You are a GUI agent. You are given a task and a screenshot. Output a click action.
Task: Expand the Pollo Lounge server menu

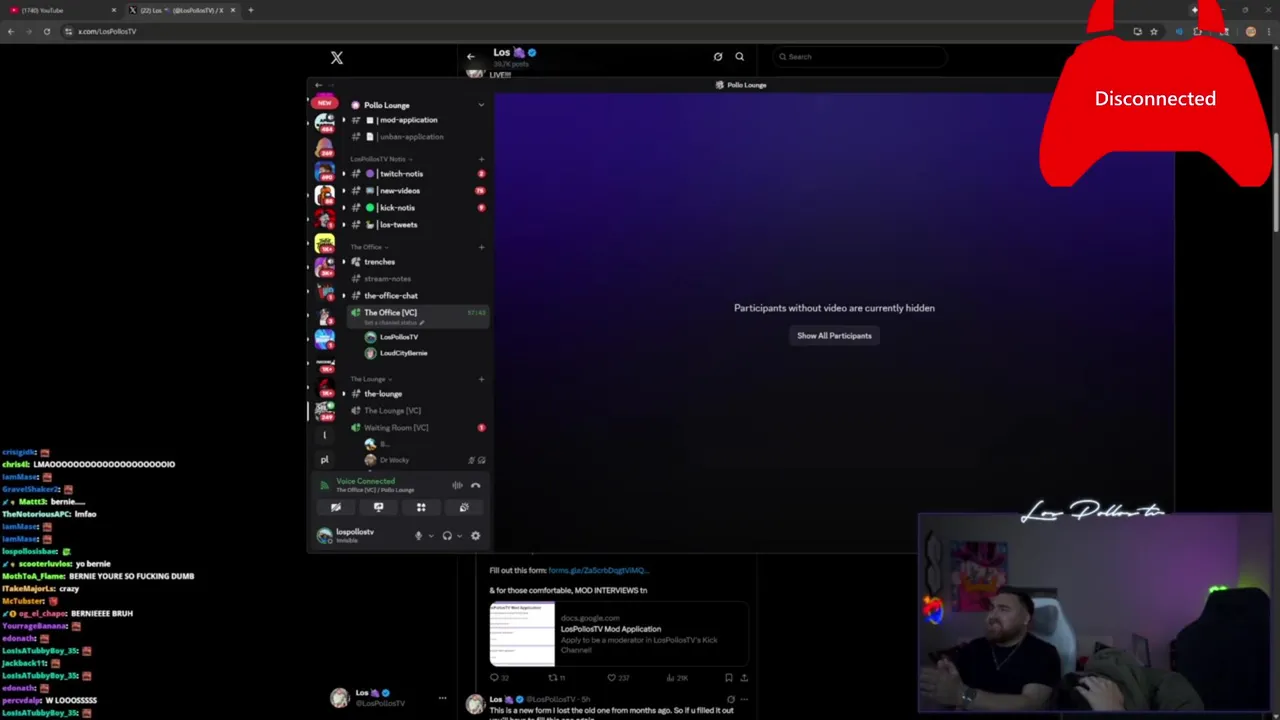coord(481,105)
